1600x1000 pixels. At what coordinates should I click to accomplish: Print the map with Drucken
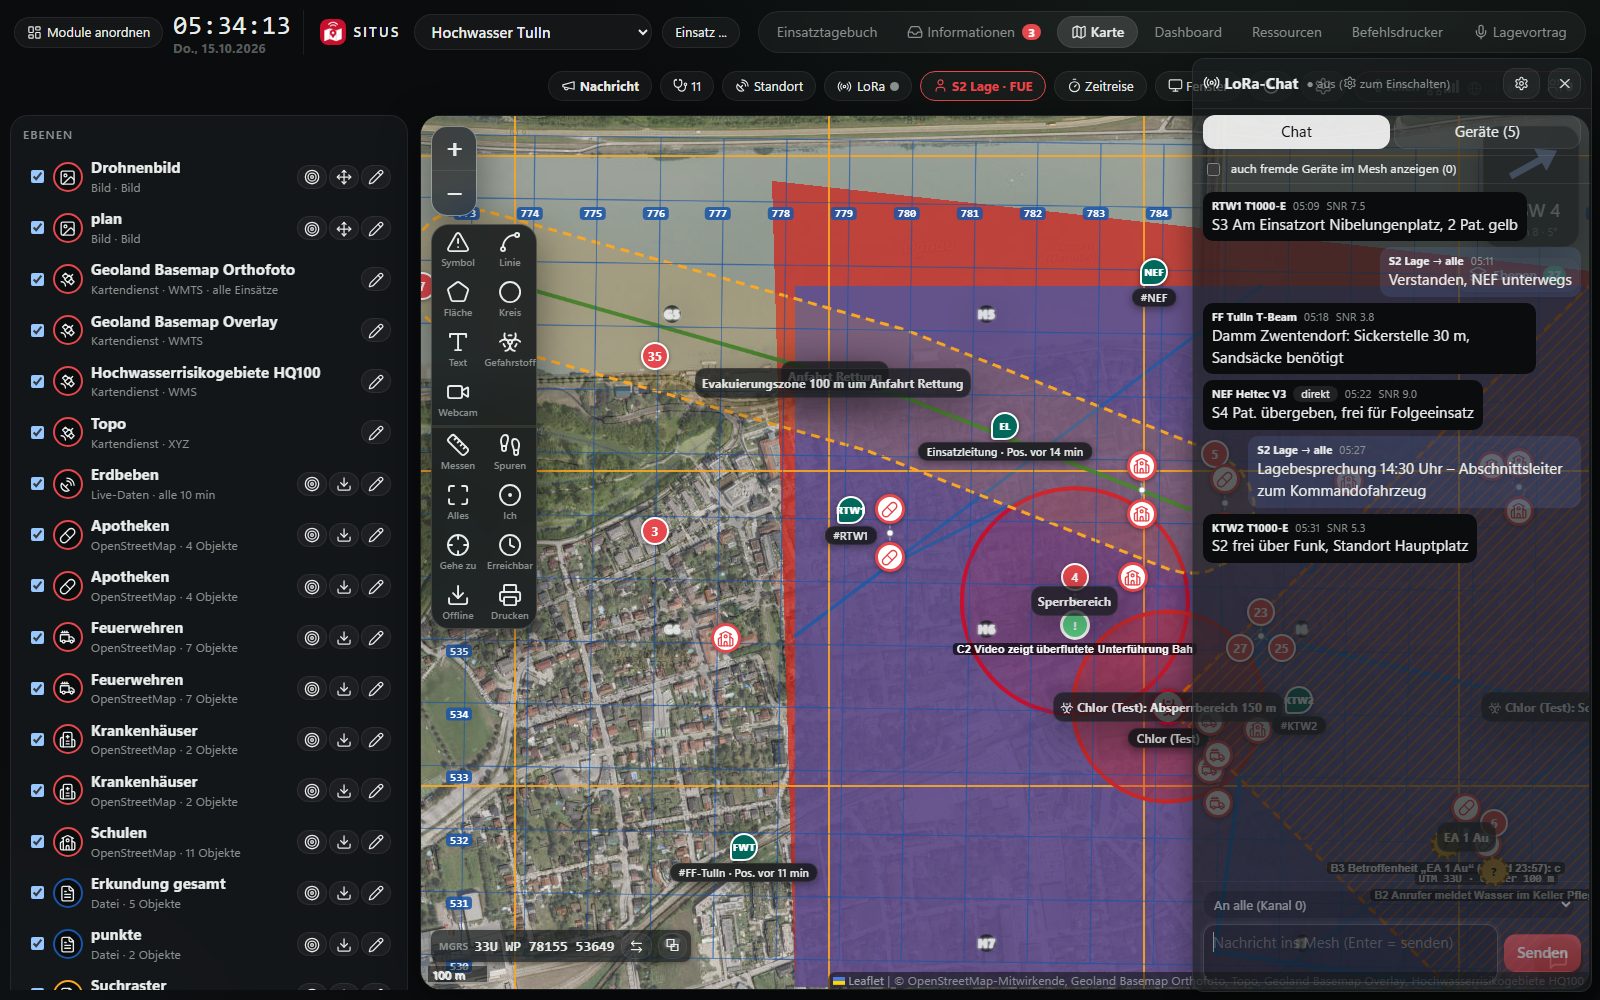tap(510, 602)
